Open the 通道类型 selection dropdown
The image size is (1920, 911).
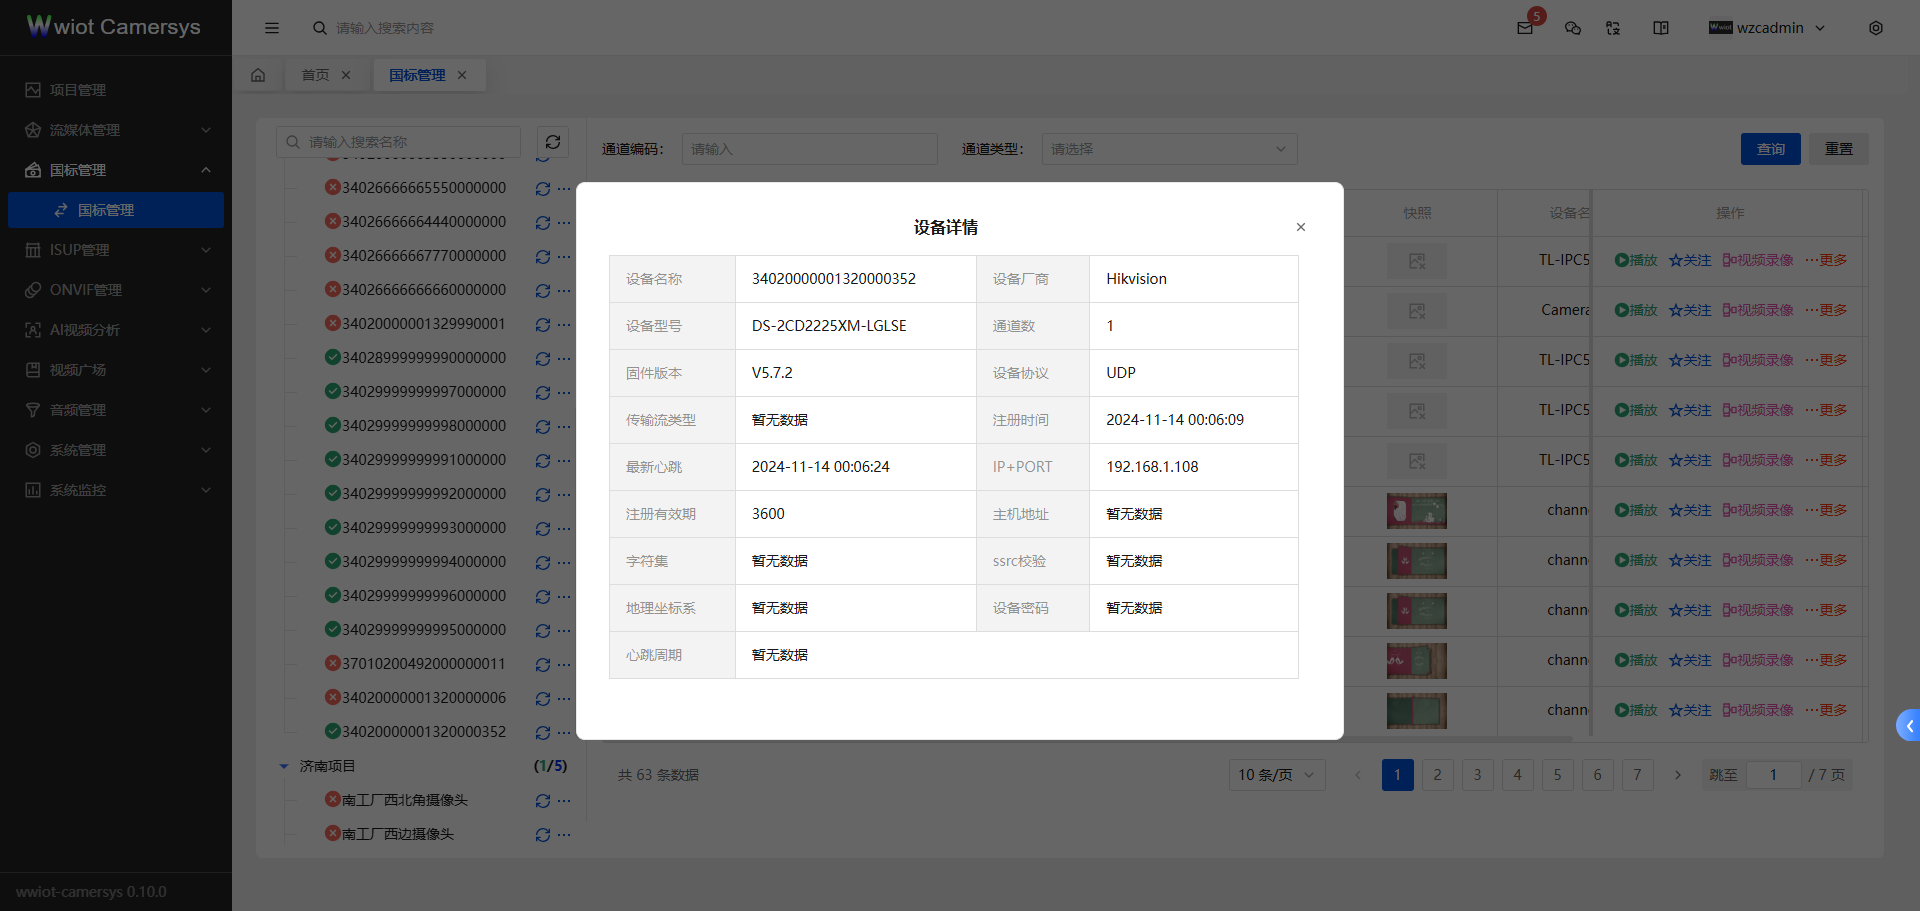(1168, 148)
